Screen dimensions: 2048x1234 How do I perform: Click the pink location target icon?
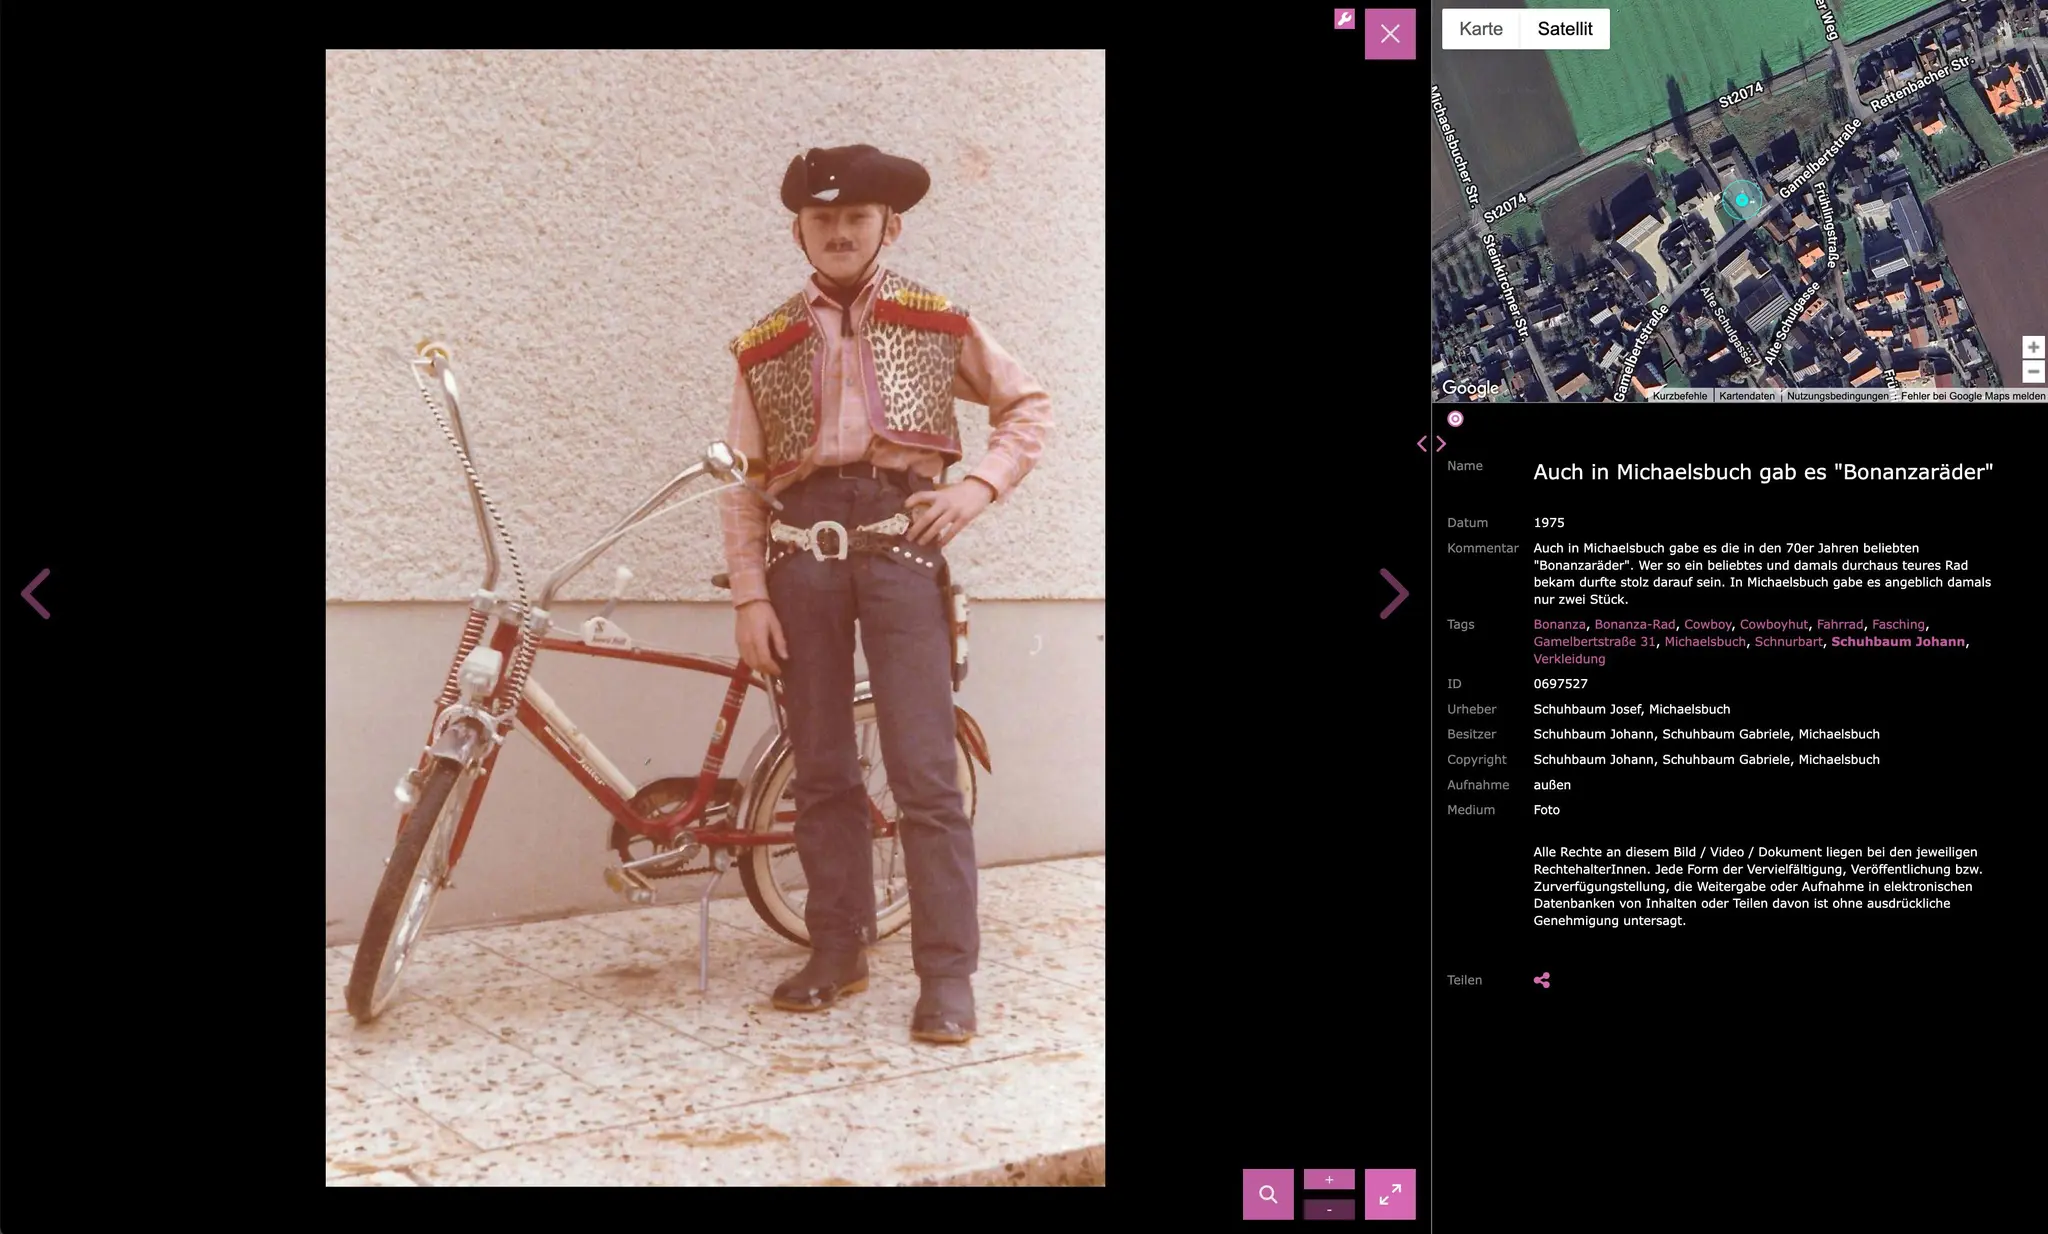[x=1455, y=419]
